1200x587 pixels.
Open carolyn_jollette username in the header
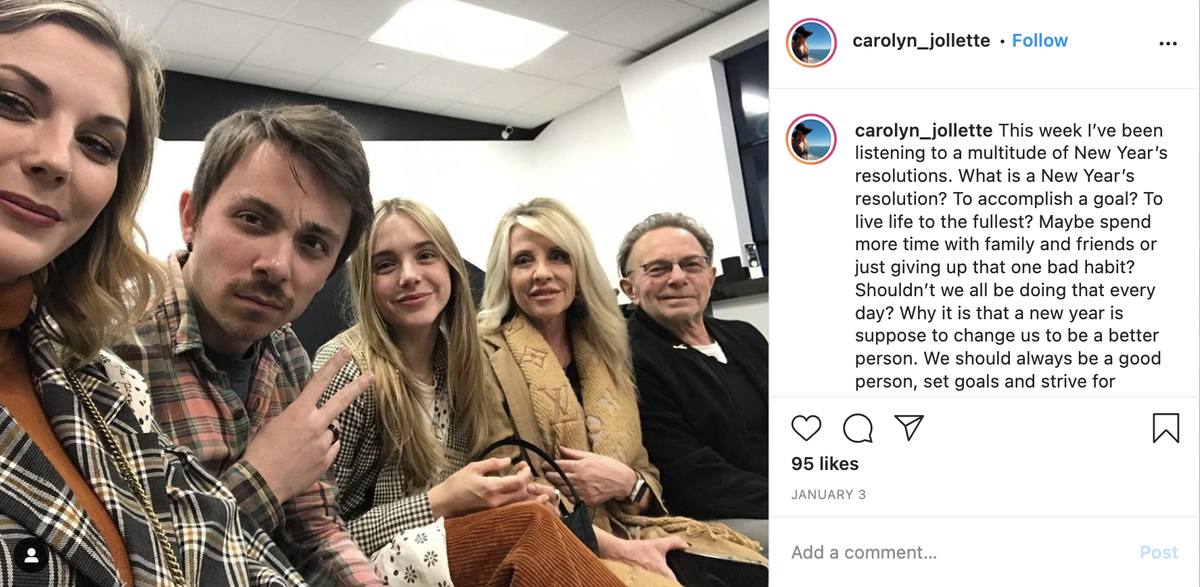click(921, 41)
